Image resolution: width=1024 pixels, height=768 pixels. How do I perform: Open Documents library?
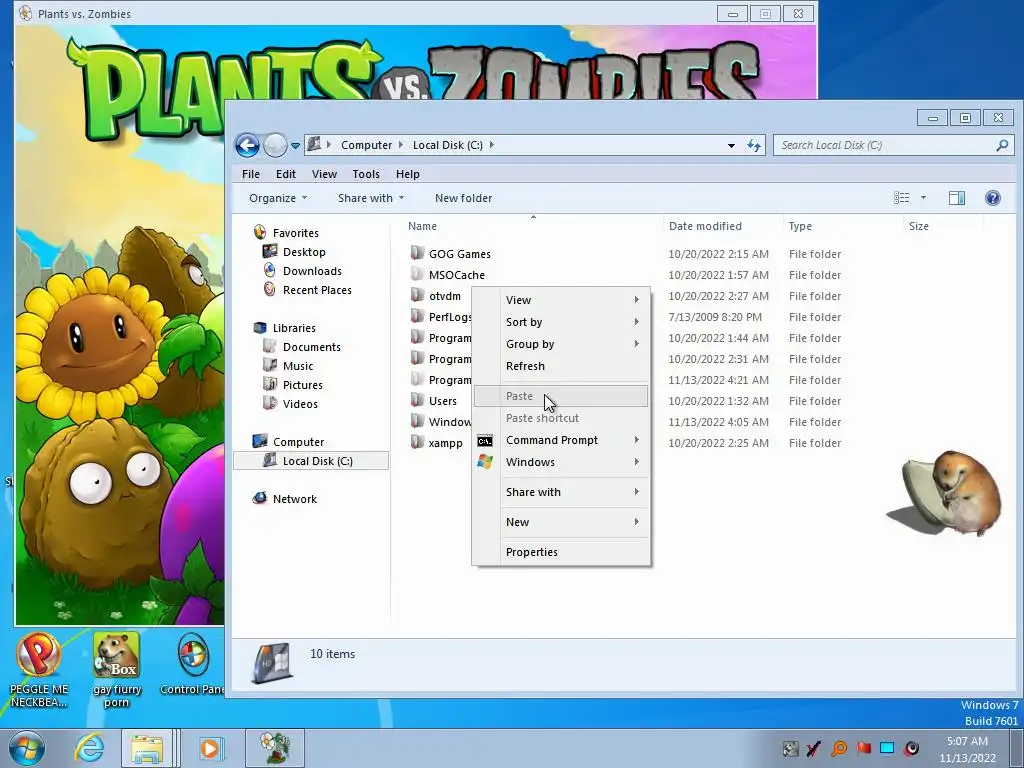pos(312,347)
